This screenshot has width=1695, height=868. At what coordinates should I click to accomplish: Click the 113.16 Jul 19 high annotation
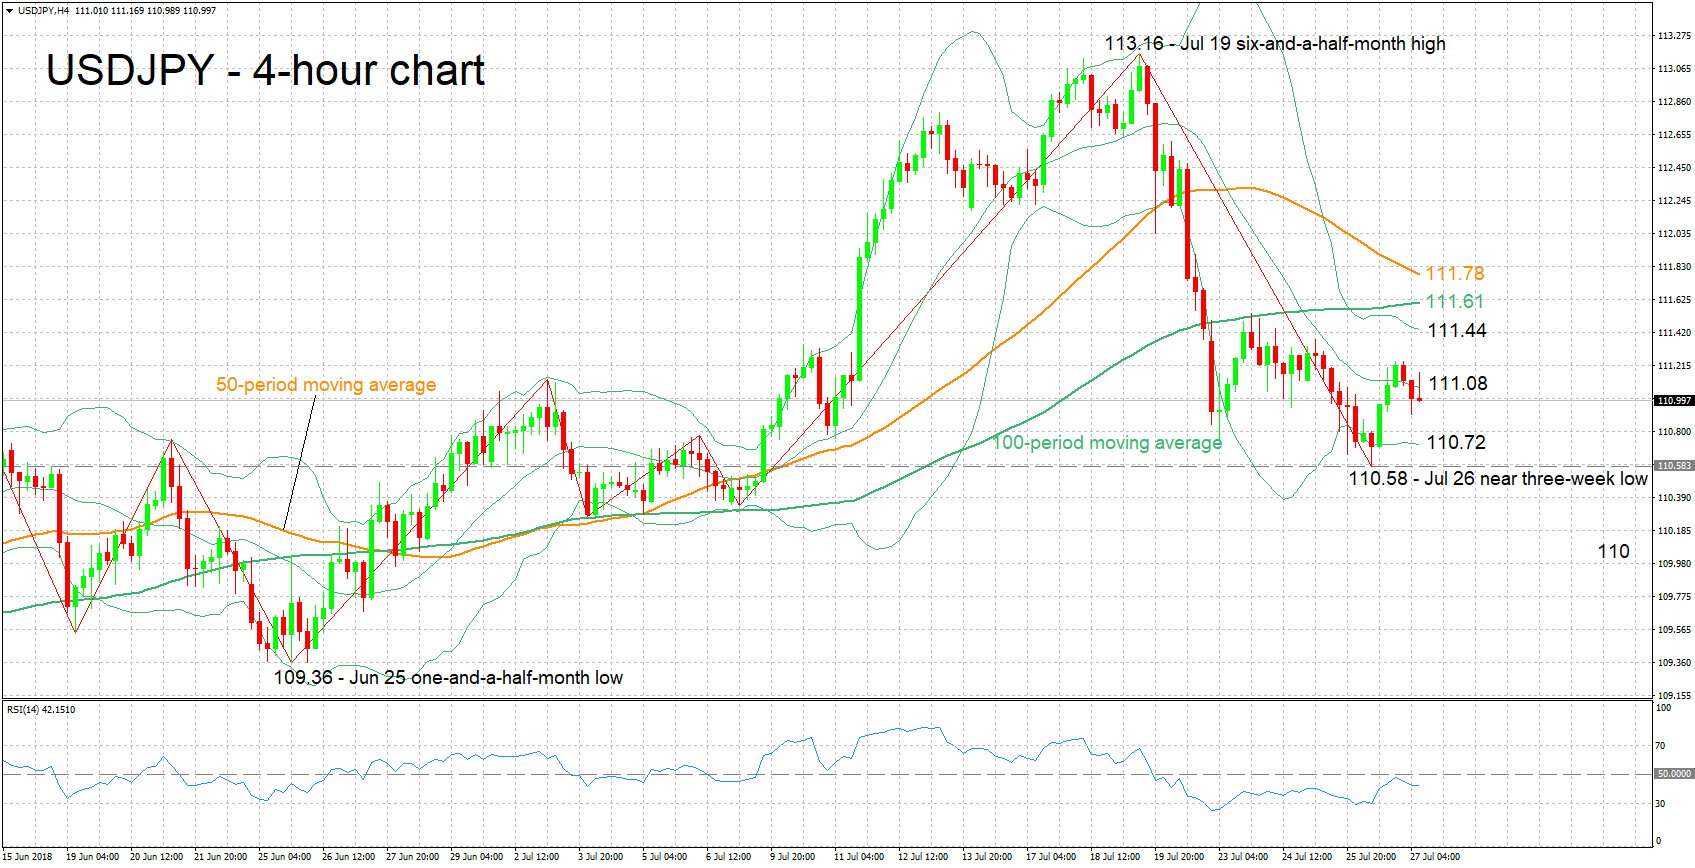point(1274,44)
